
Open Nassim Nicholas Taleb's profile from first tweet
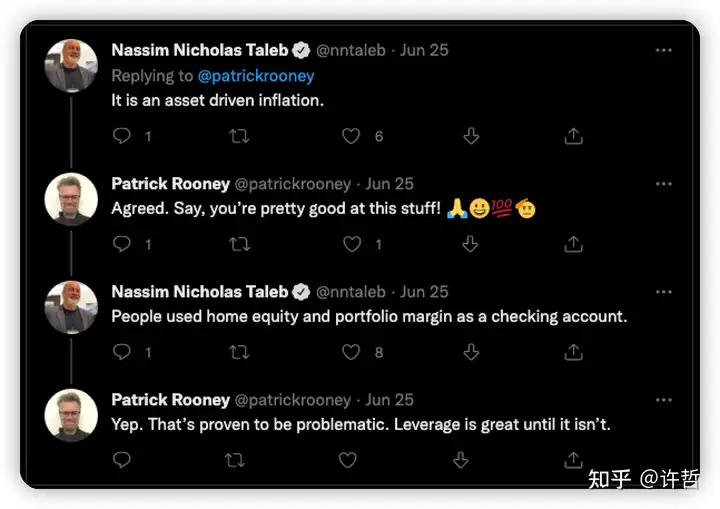click(199, 51)
